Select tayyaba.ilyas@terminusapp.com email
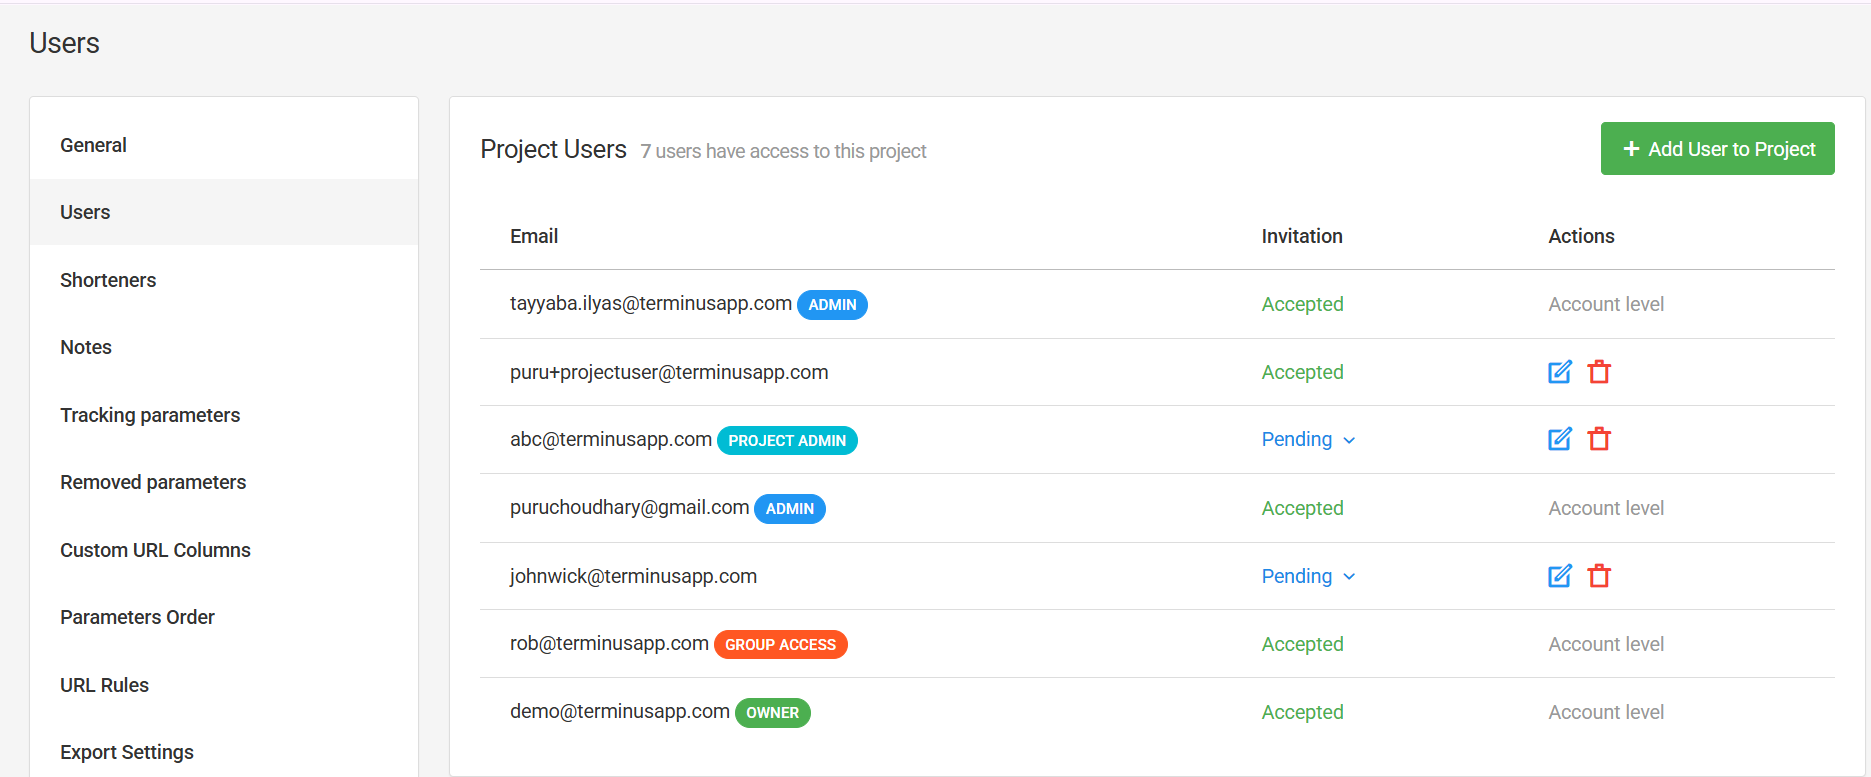This screenshot has height=777, width=1871. (651, 304)
